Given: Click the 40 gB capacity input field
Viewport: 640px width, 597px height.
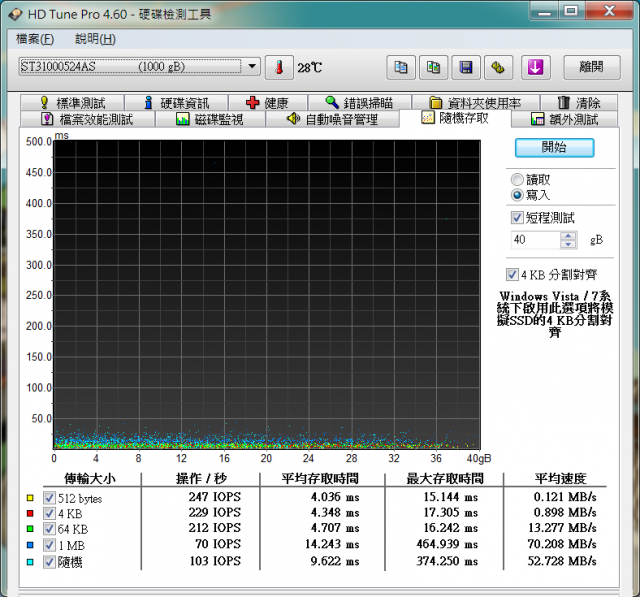Looking at the screenshot, I should [x=535, y=240].
